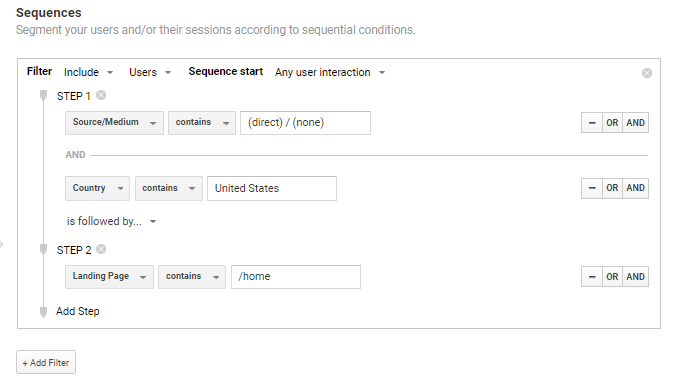This screenshot has height=389, width=683.
Task: Open the Include filter dropdown
Action: tap(88, 72)
